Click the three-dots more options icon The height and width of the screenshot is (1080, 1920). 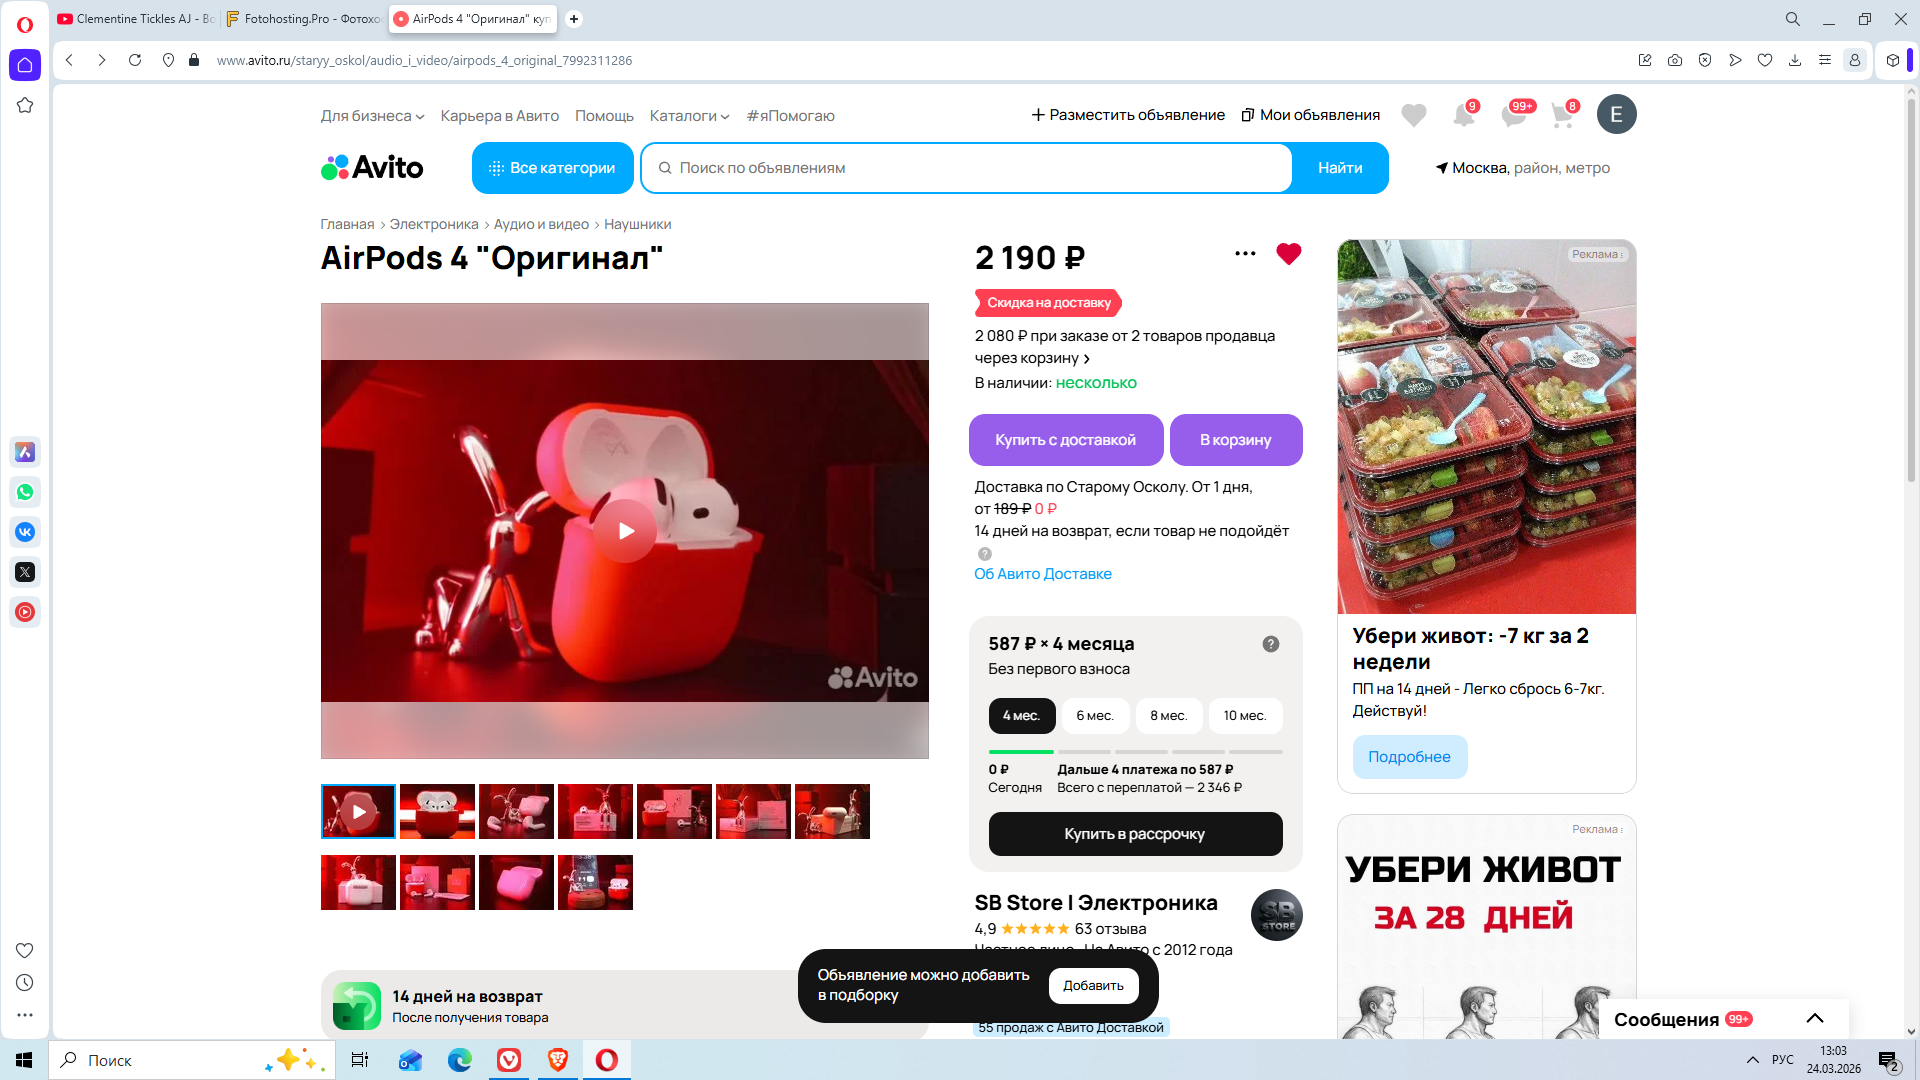coord(1245,254)
